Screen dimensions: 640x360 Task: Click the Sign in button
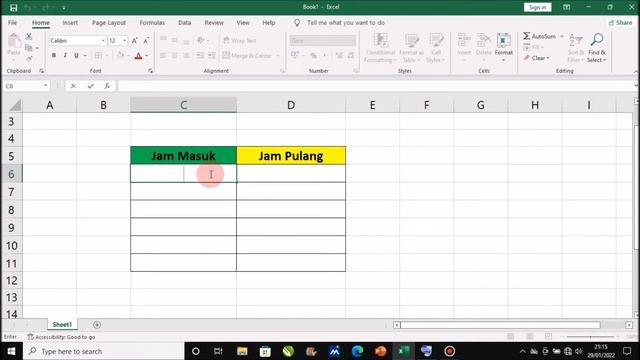(x=538, y=7)
